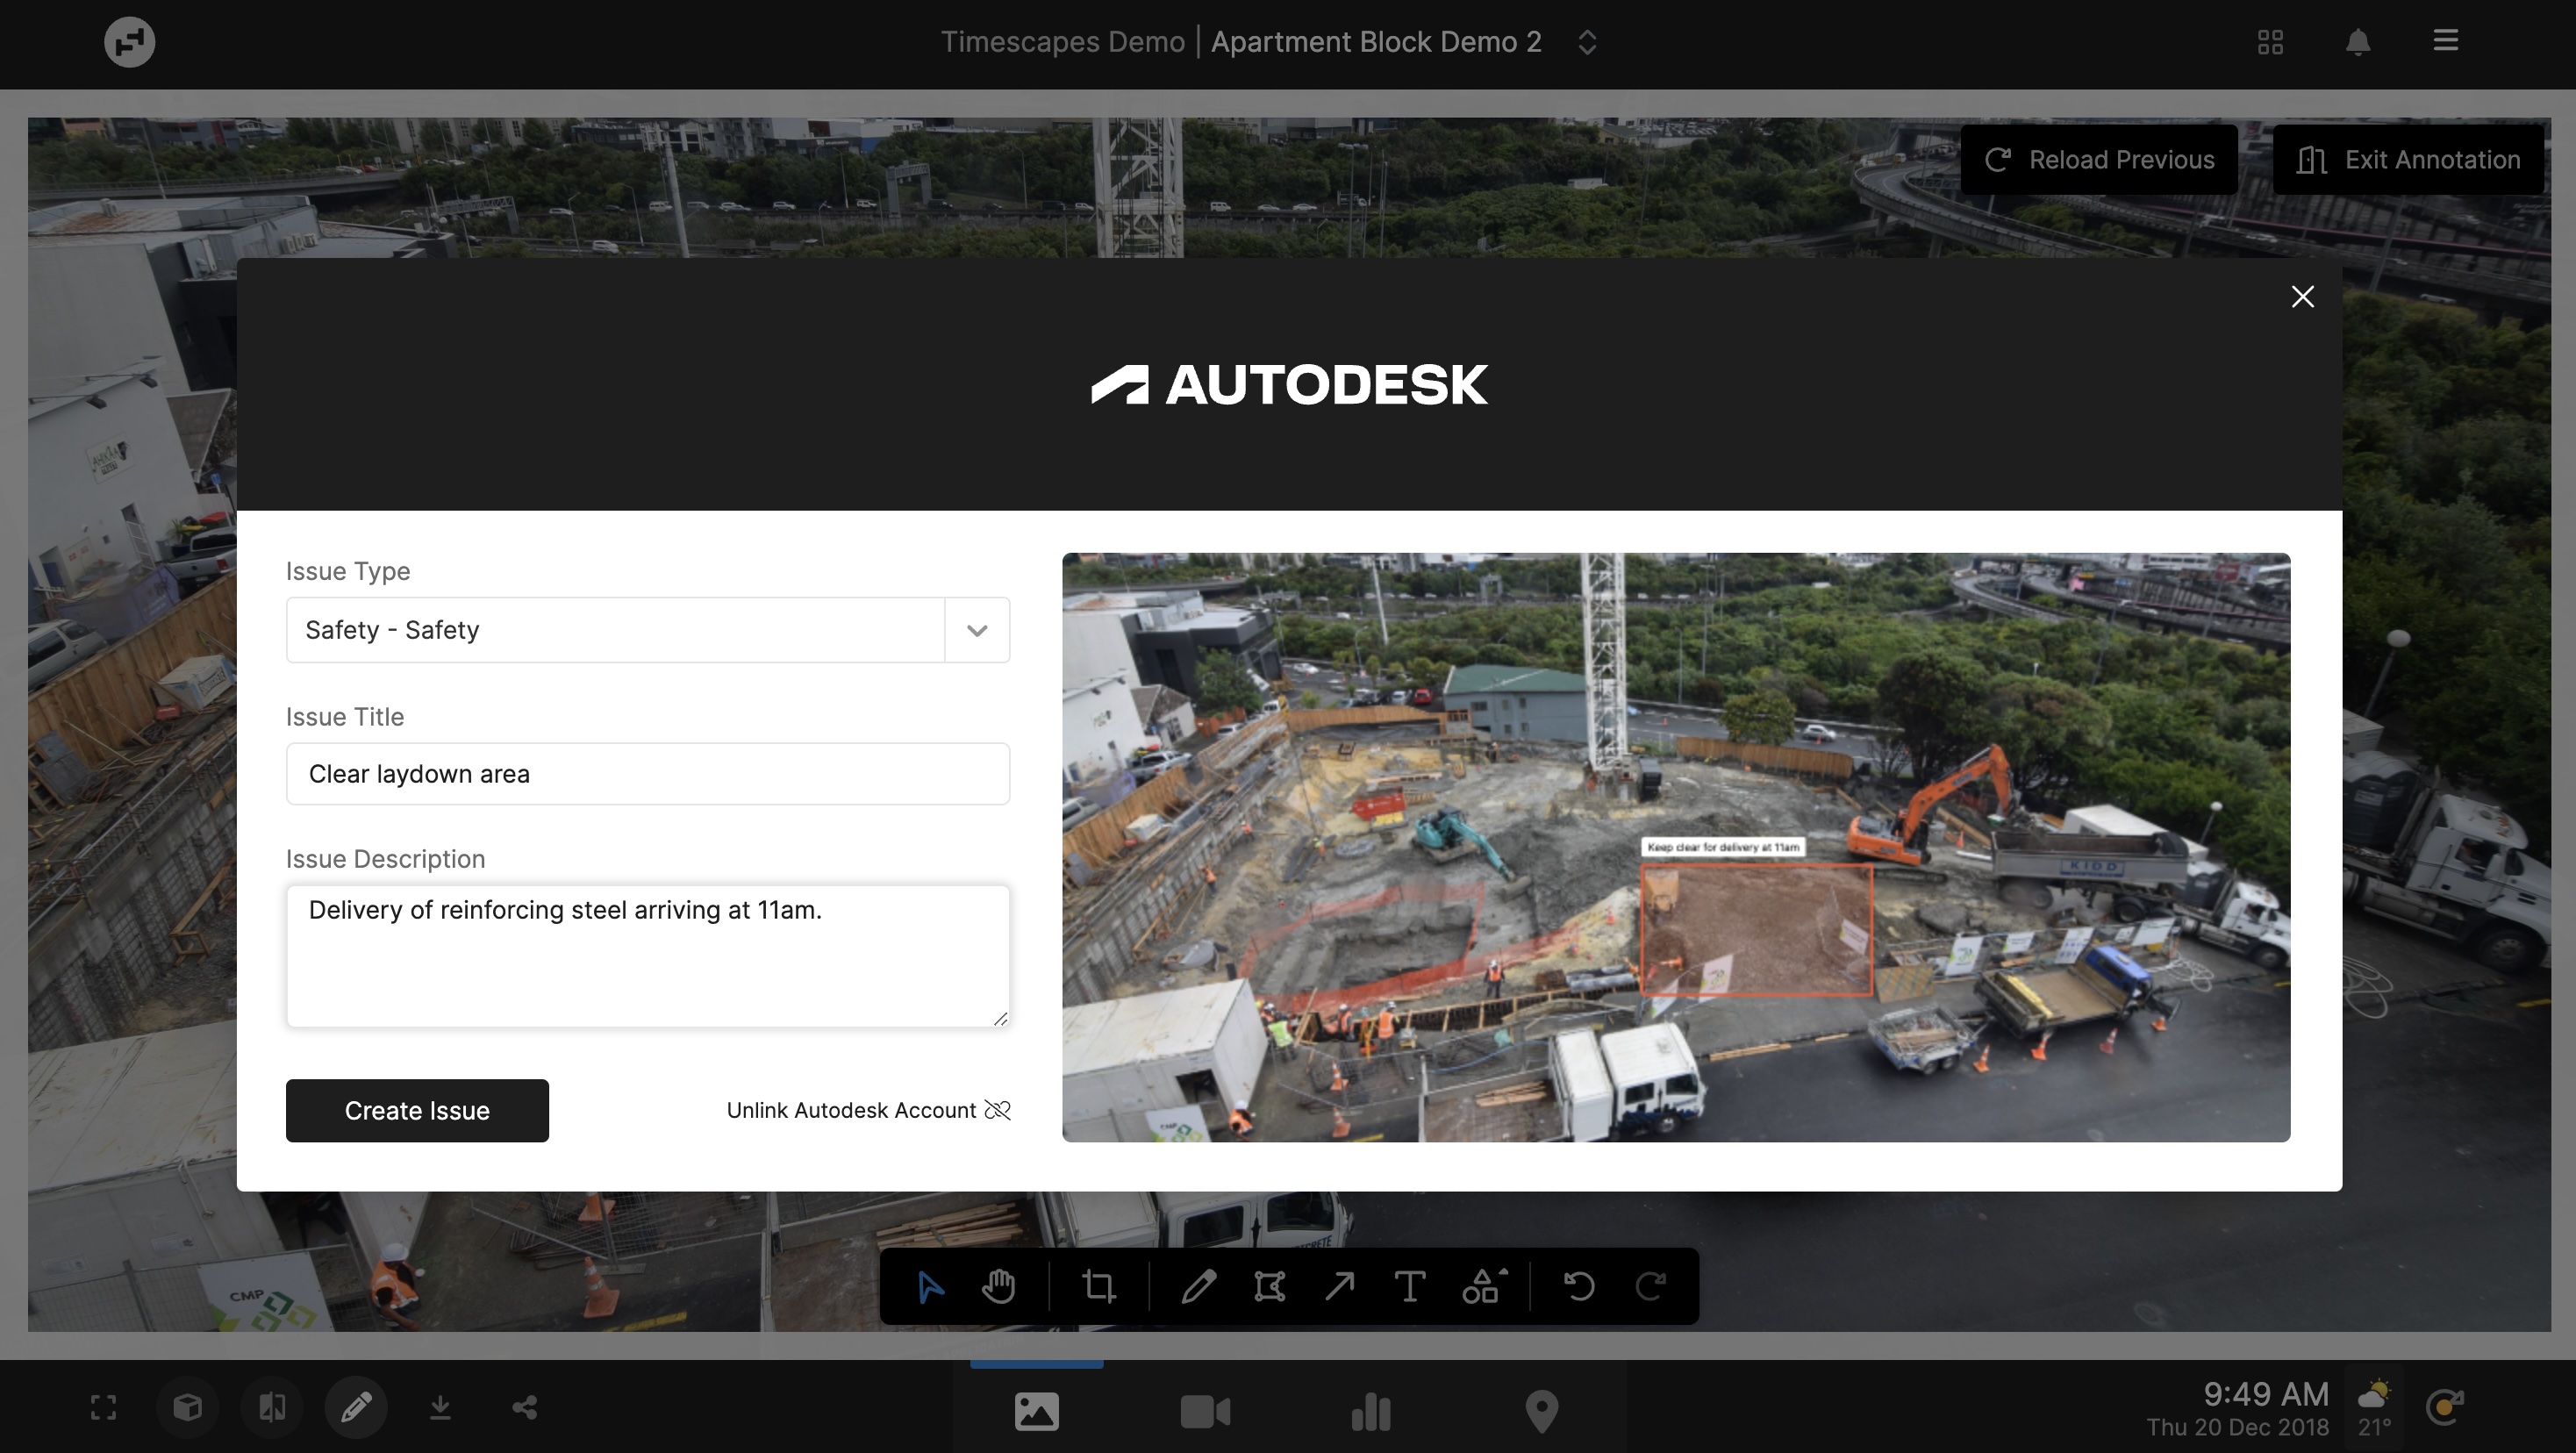This screenshot has height=1453, width=2576.
Task: Open the shapes tool menu
Action: [1482, 1286]
